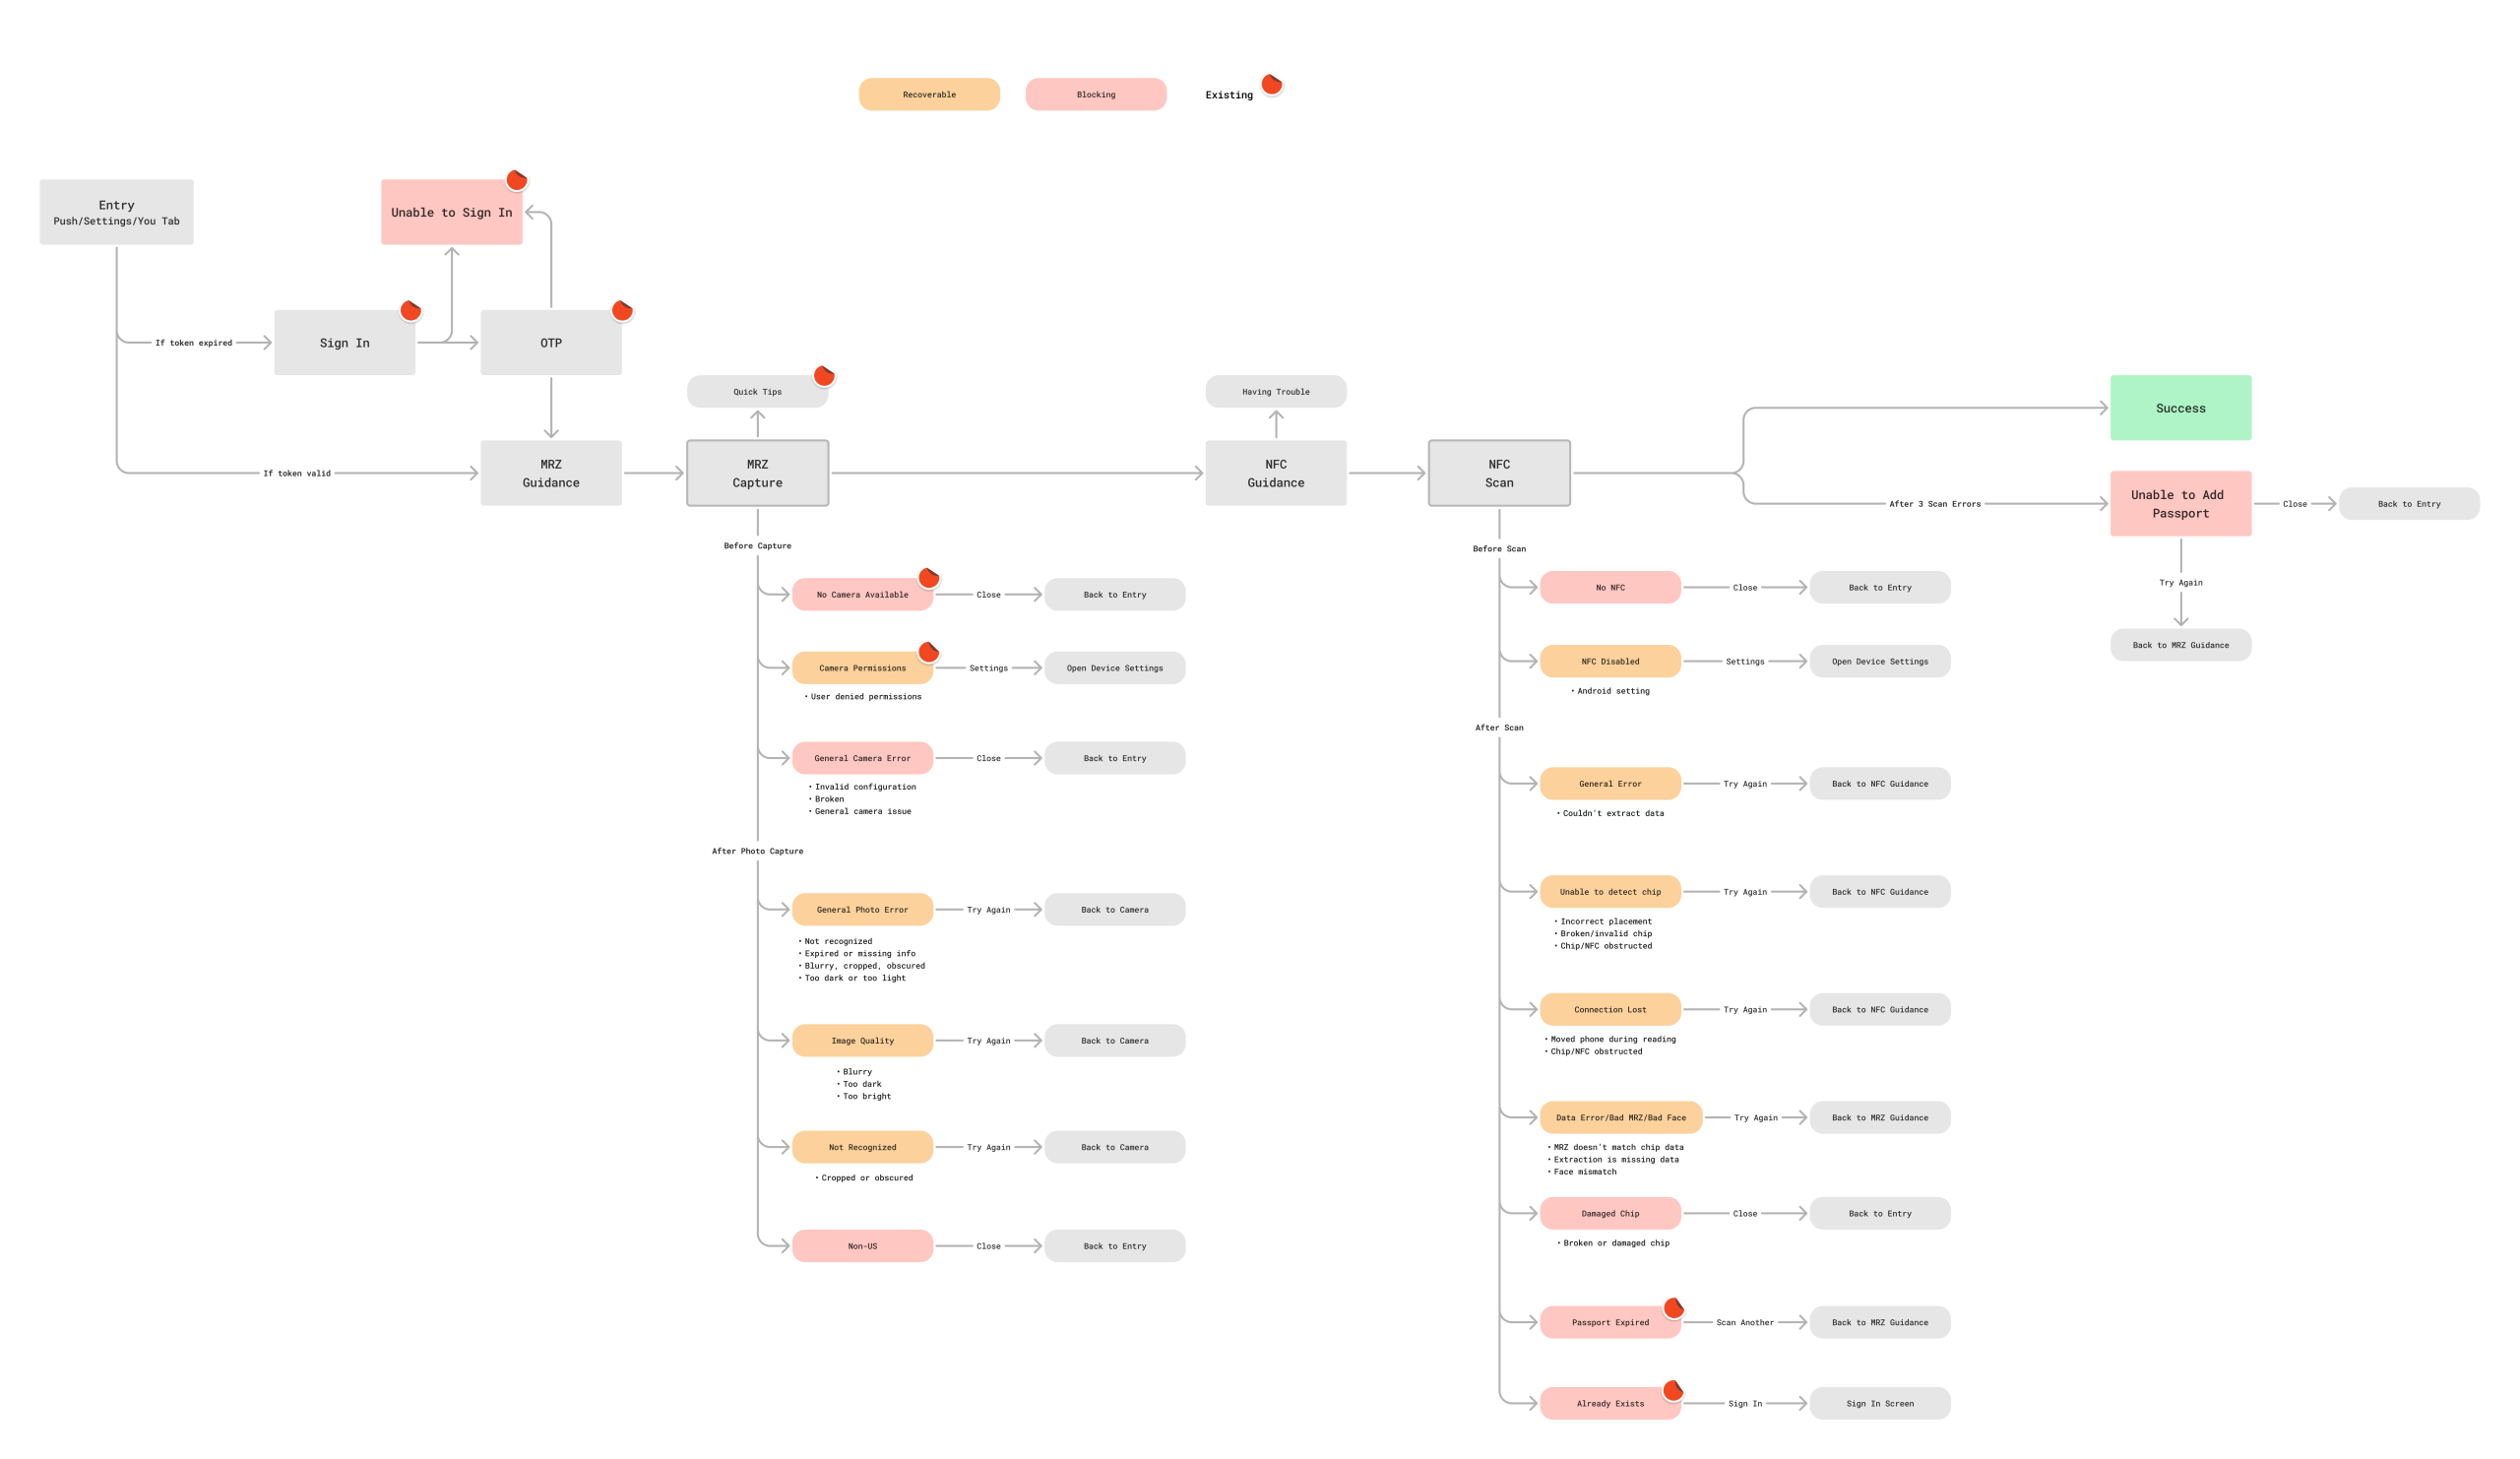Select the Entry Push/Settings/You Tab node
Image resolution: width=2520 pixels, height=1459 pixels.
116,212
